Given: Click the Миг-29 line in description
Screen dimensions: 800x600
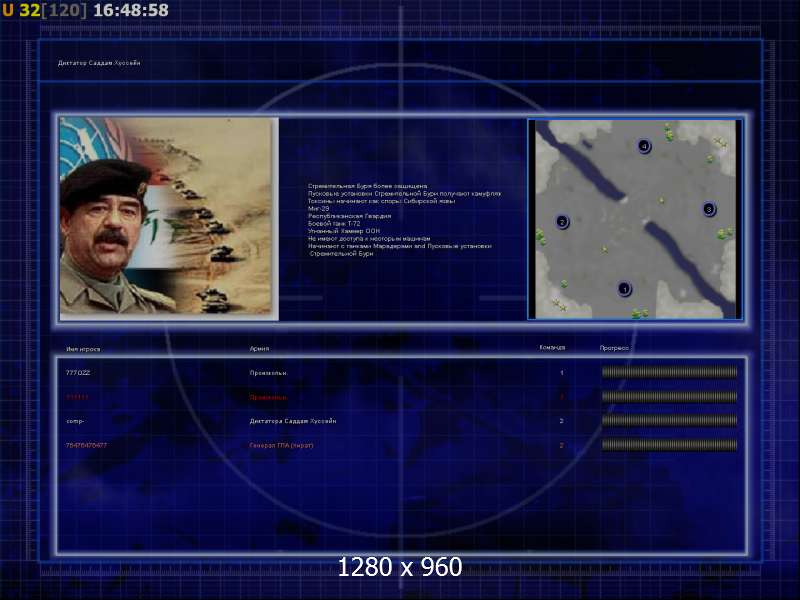Looking at the screenshot, I should (318, 209).
